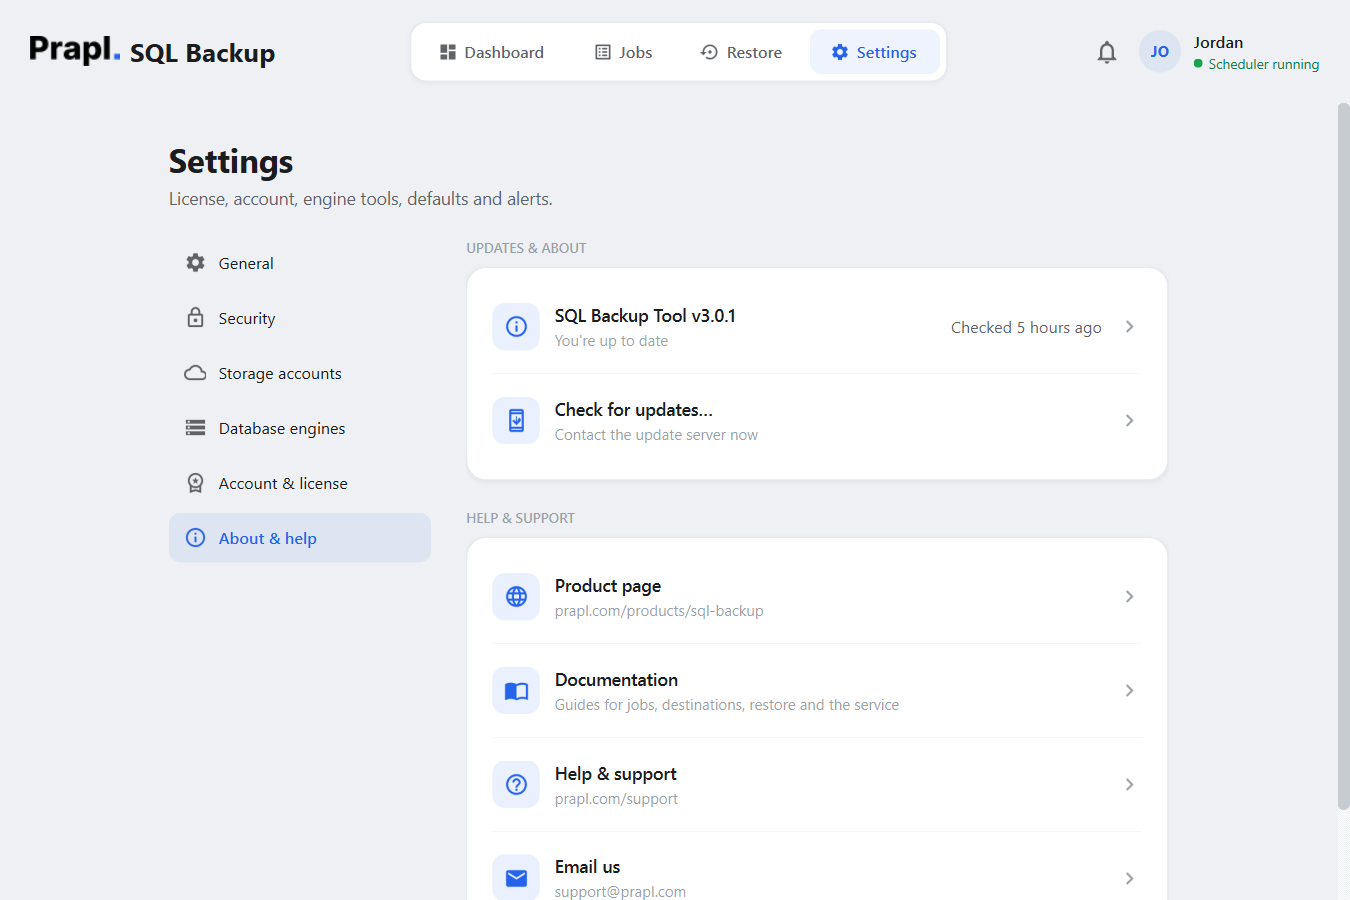Click the Check for updates... label
The width and height of the screenshot is (1350, 900).
click(634, 410)
